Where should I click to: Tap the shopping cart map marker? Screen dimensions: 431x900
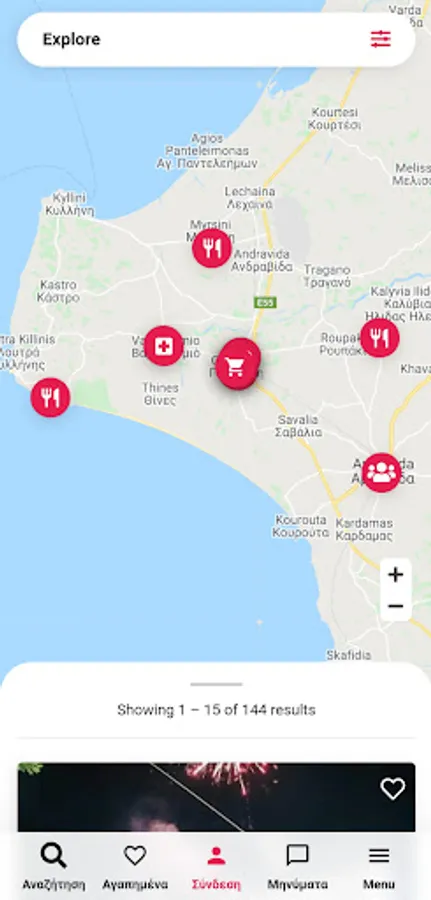(236, 367)
